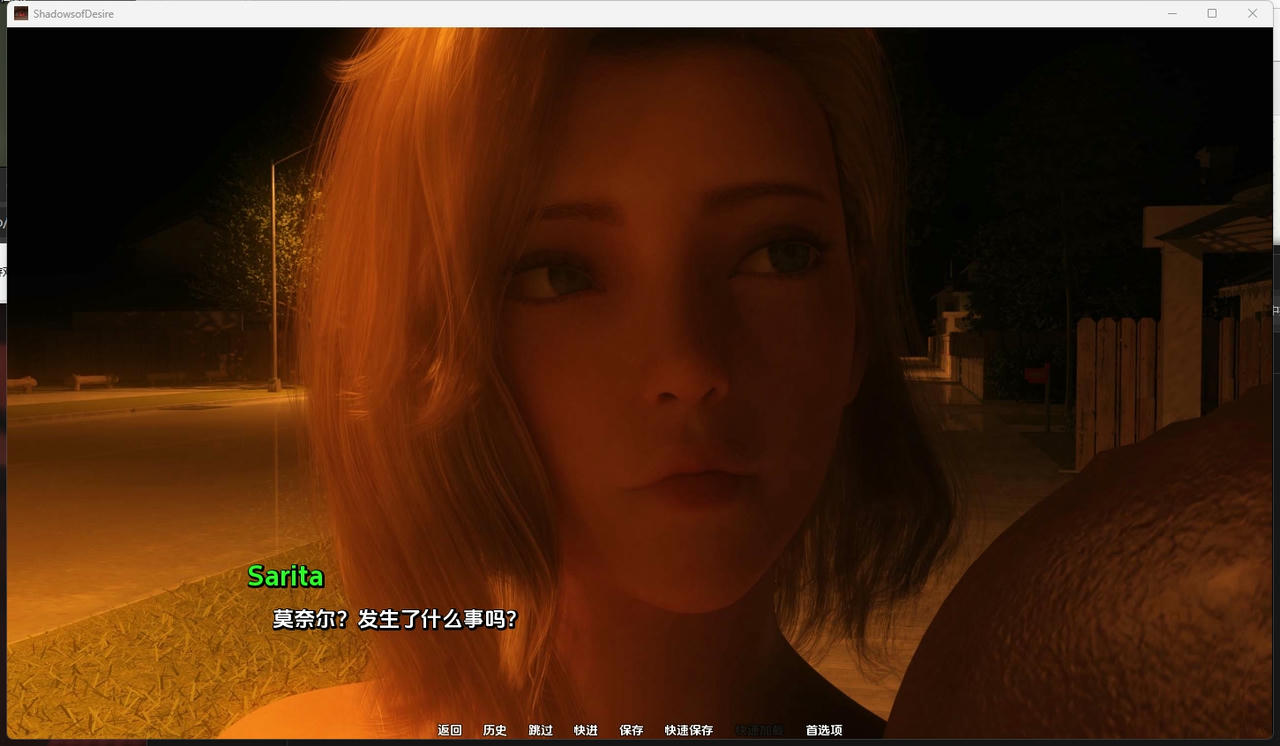
Task: Click the ShadowsofDesire app icon in title bar
Action: click(21, 13)
